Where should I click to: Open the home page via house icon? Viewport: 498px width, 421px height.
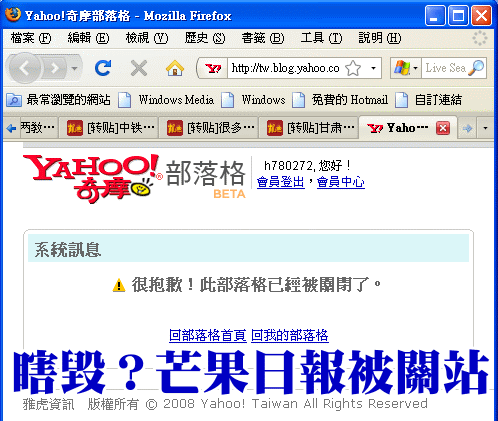[175, 68]
